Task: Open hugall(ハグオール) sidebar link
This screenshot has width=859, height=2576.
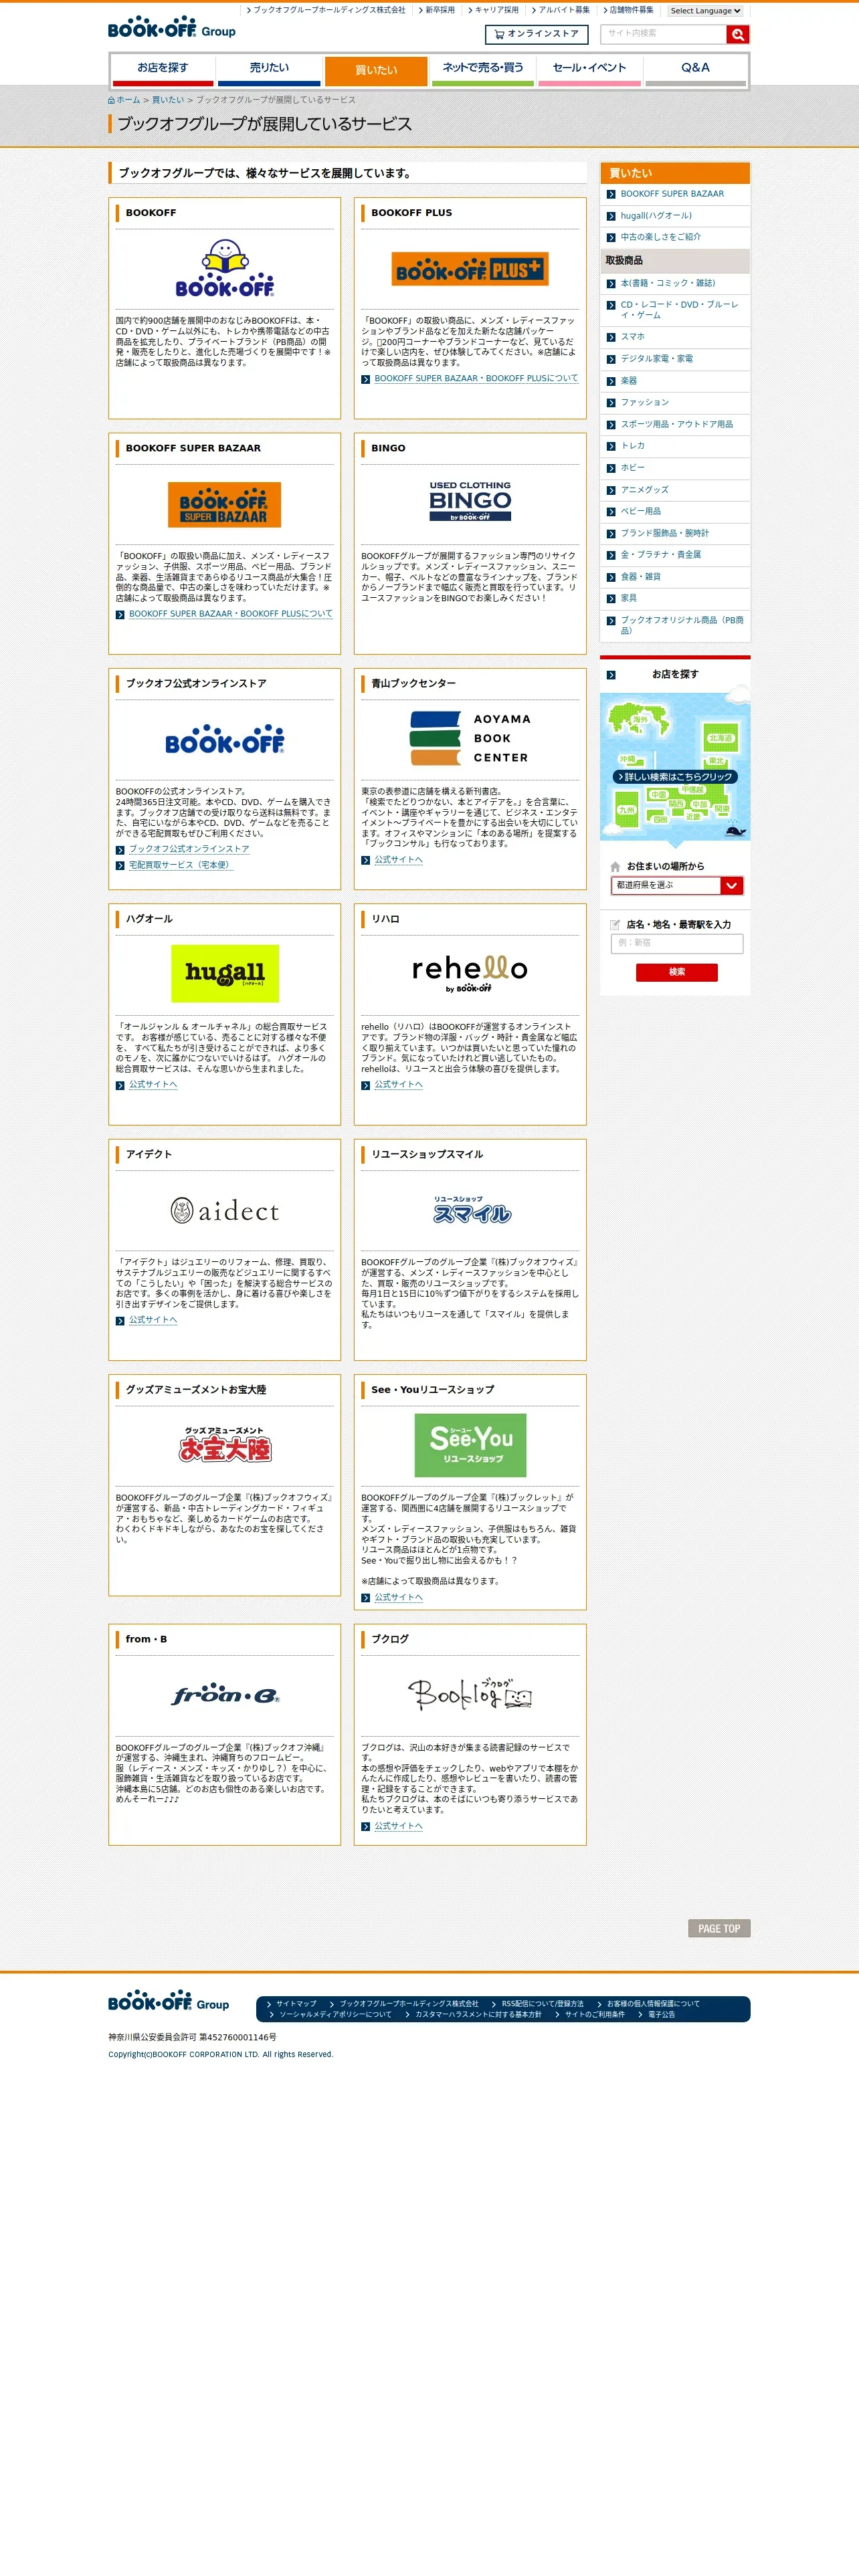Action: click(x=656, y=216)
